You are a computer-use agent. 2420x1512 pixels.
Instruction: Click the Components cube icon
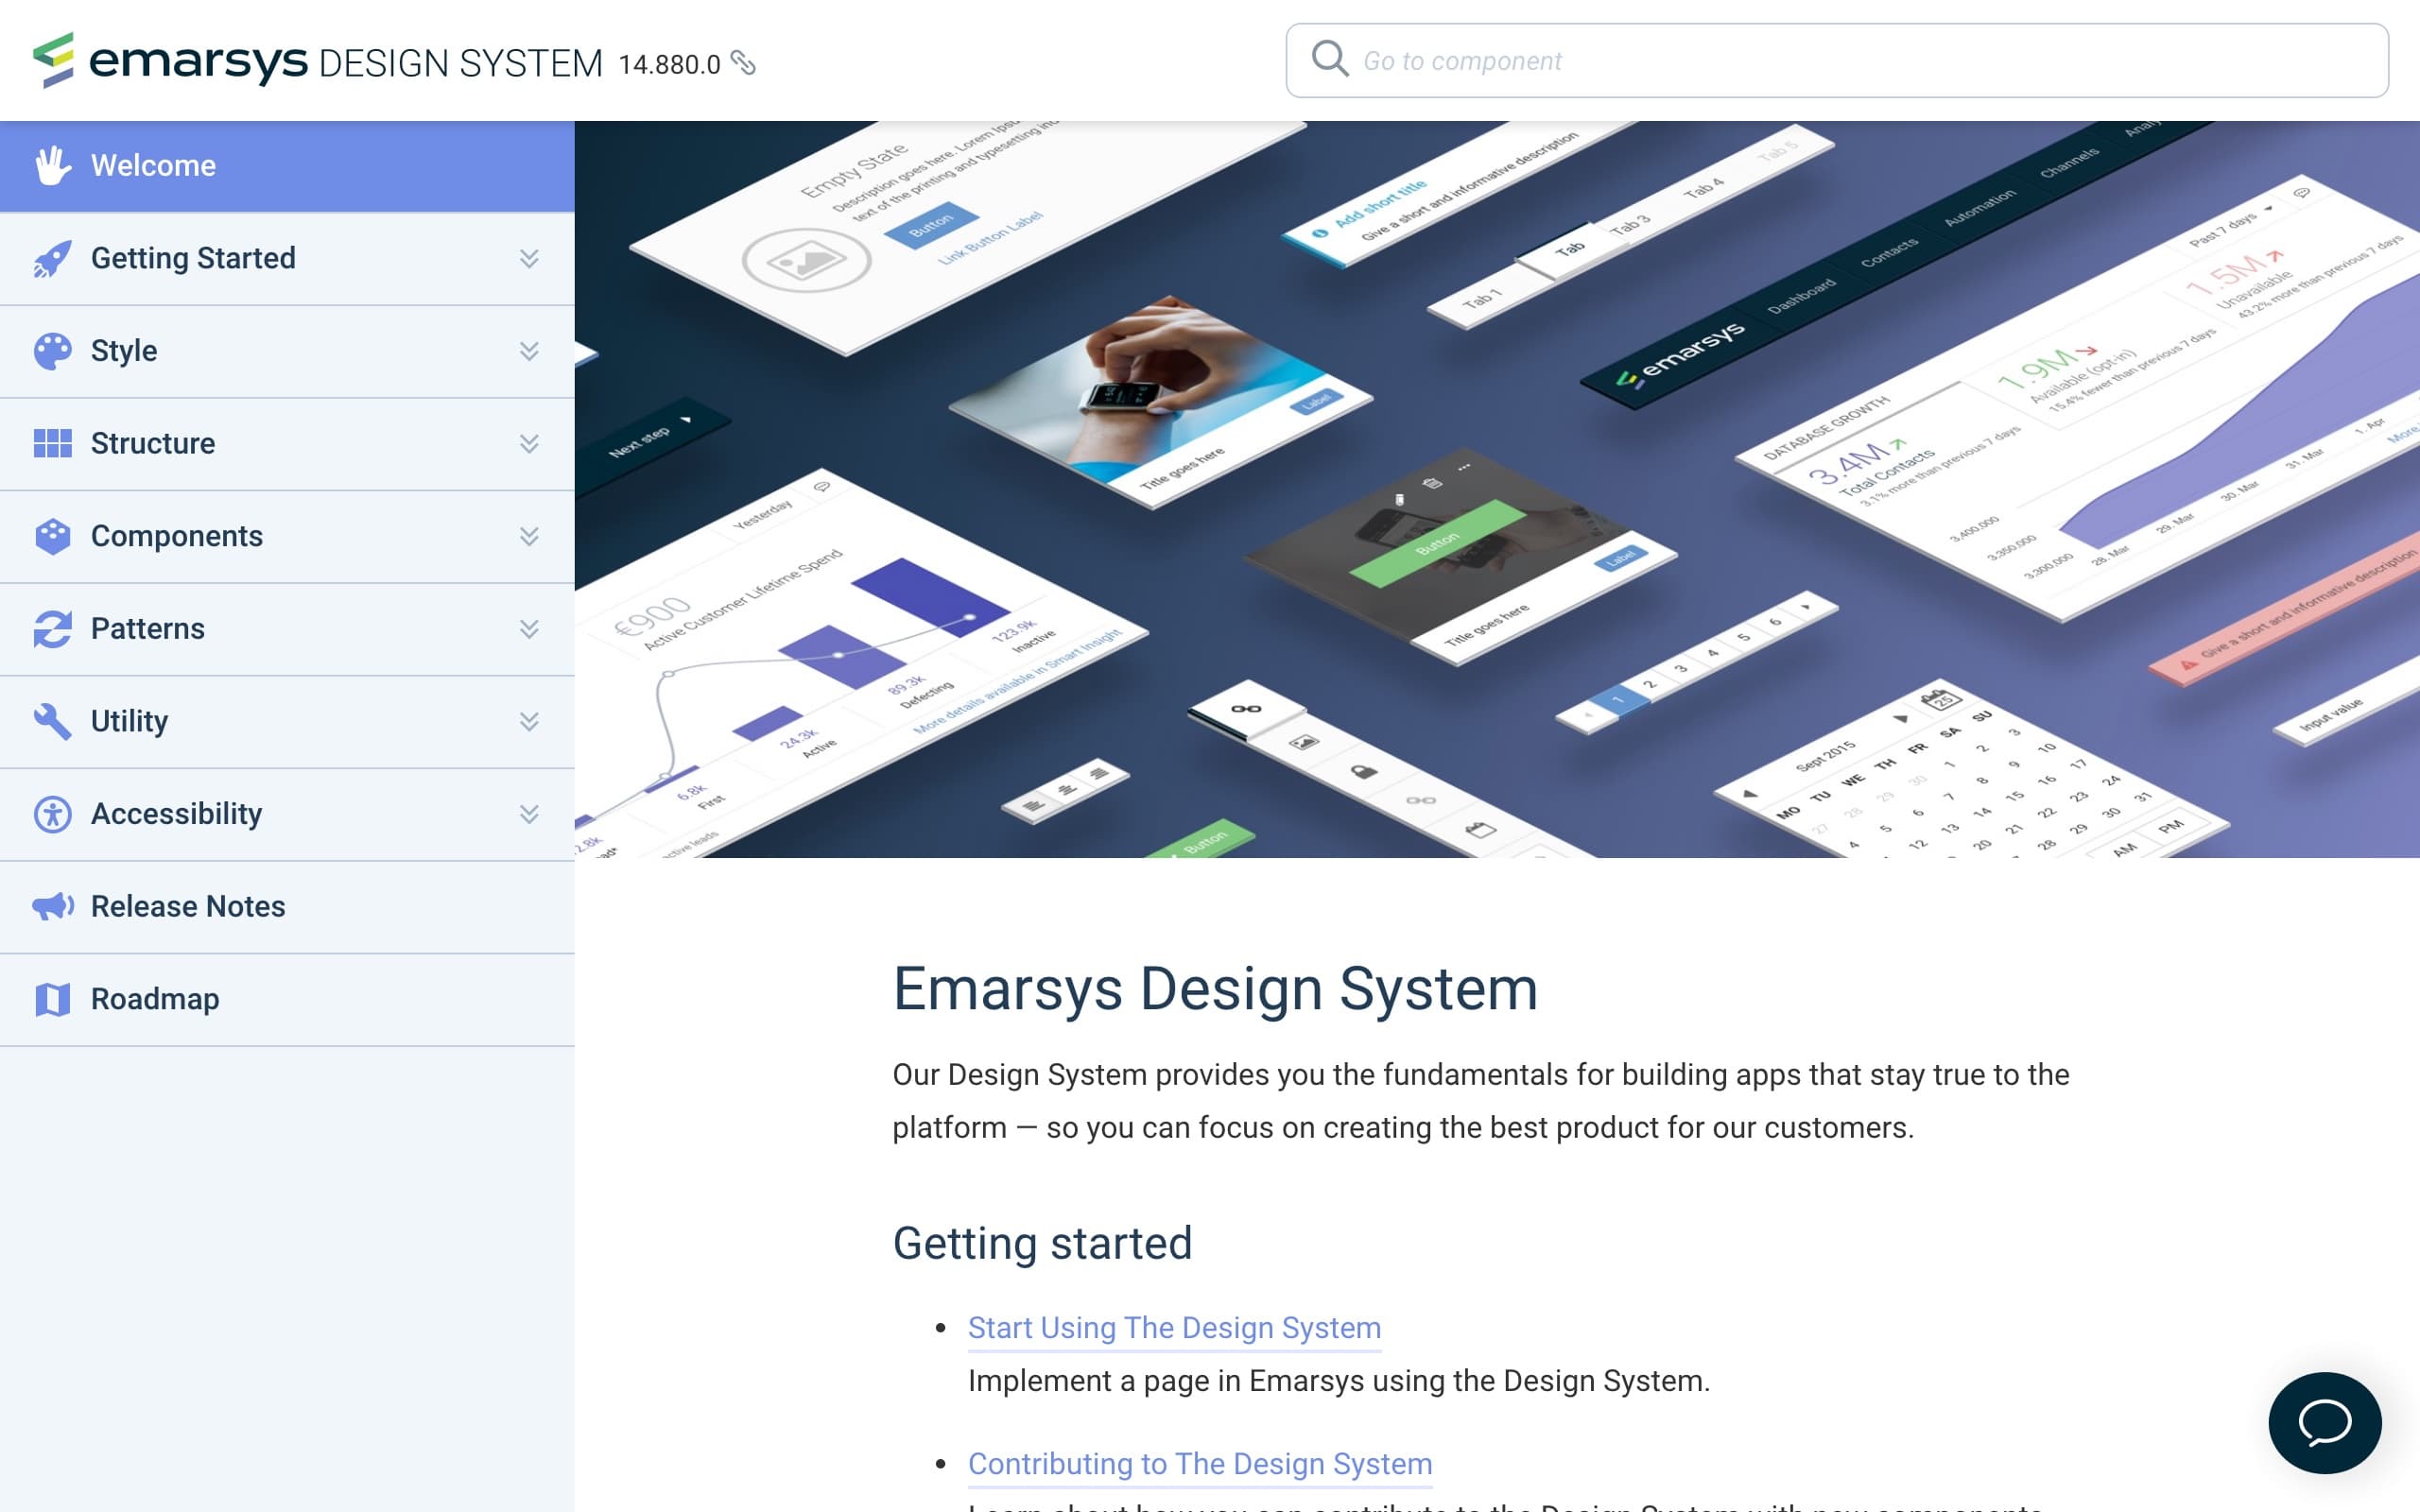click(53, 536)
